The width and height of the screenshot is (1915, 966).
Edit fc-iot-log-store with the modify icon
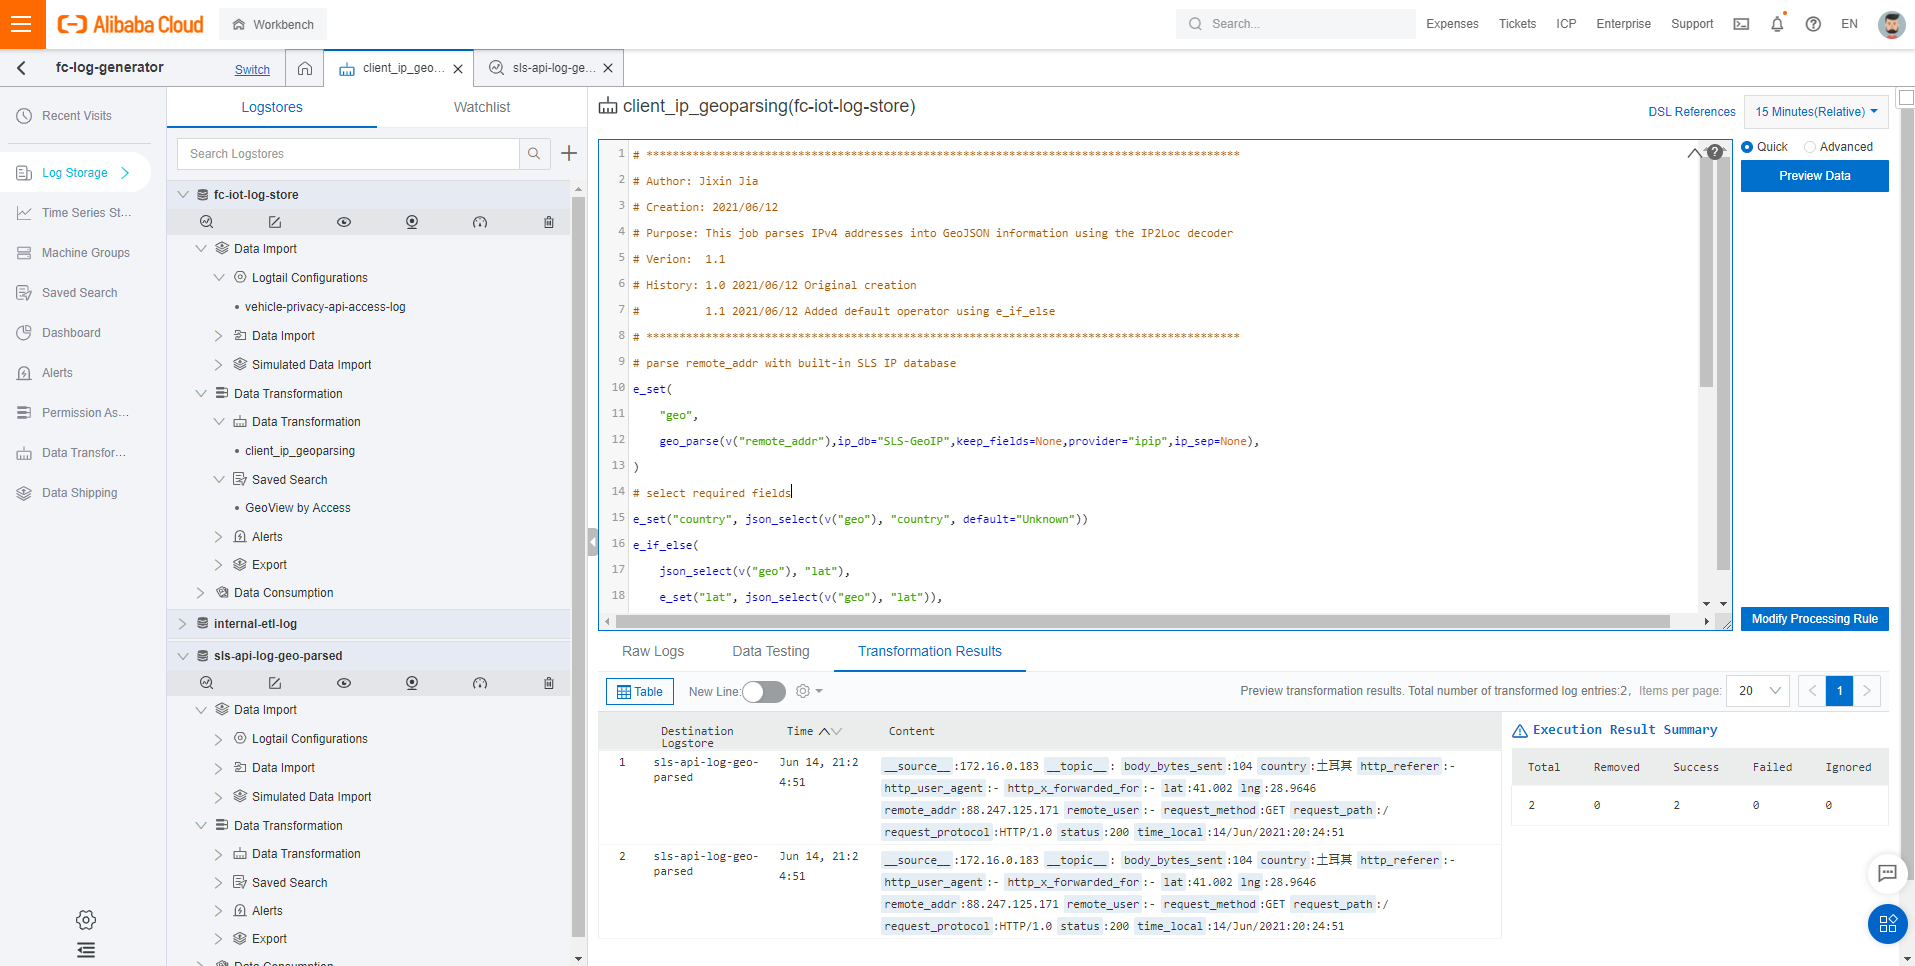coord(275,222)
